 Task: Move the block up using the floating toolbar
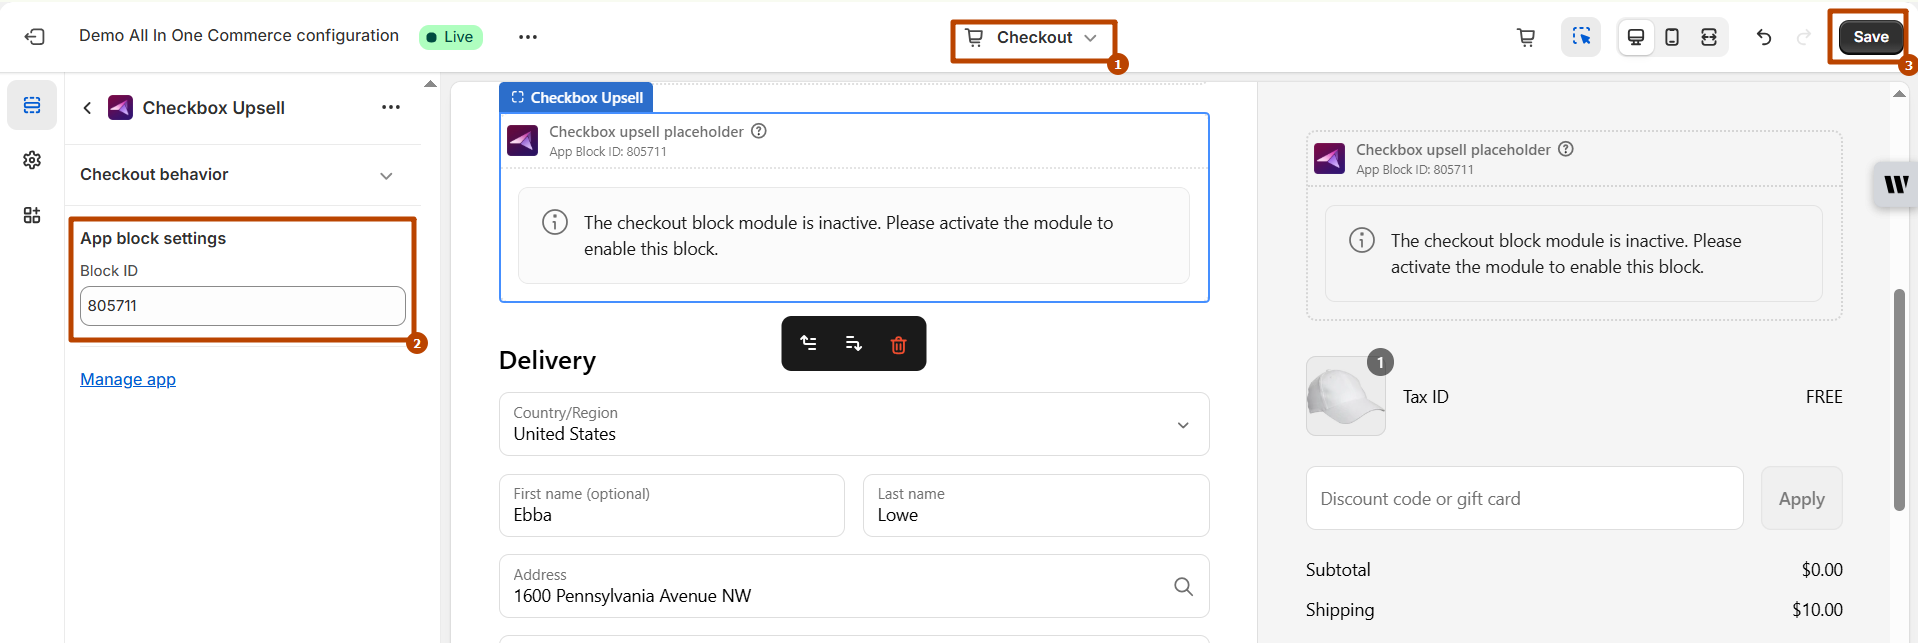click(x=809, y=344)
